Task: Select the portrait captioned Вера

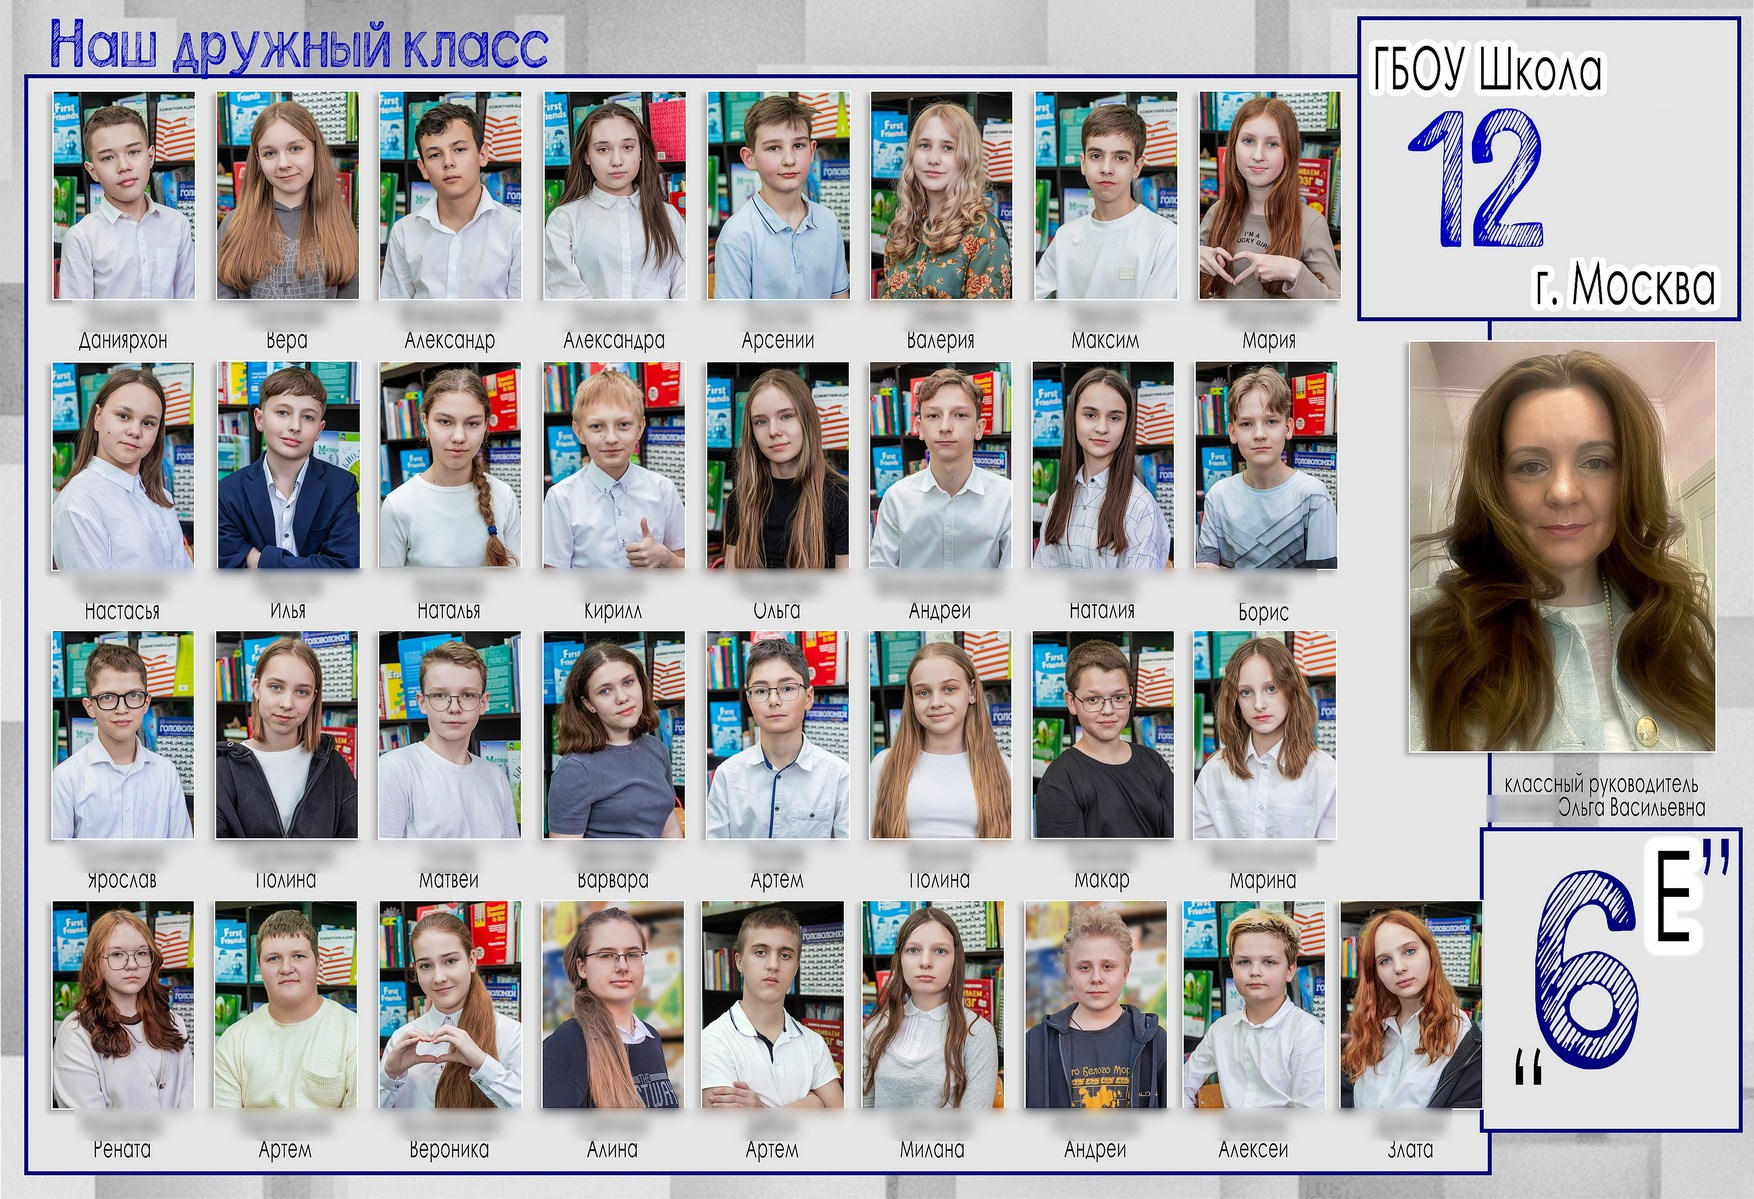Action: [287, 196]
